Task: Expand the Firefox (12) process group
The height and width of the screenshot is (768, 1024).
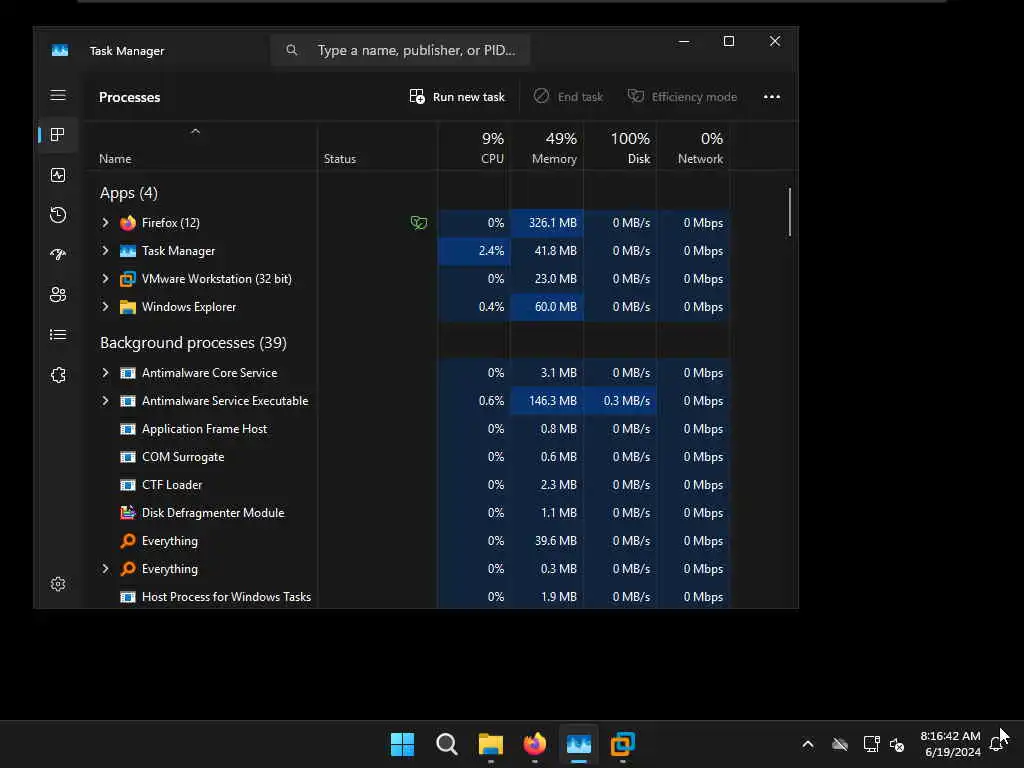Action: coord(105,223)
